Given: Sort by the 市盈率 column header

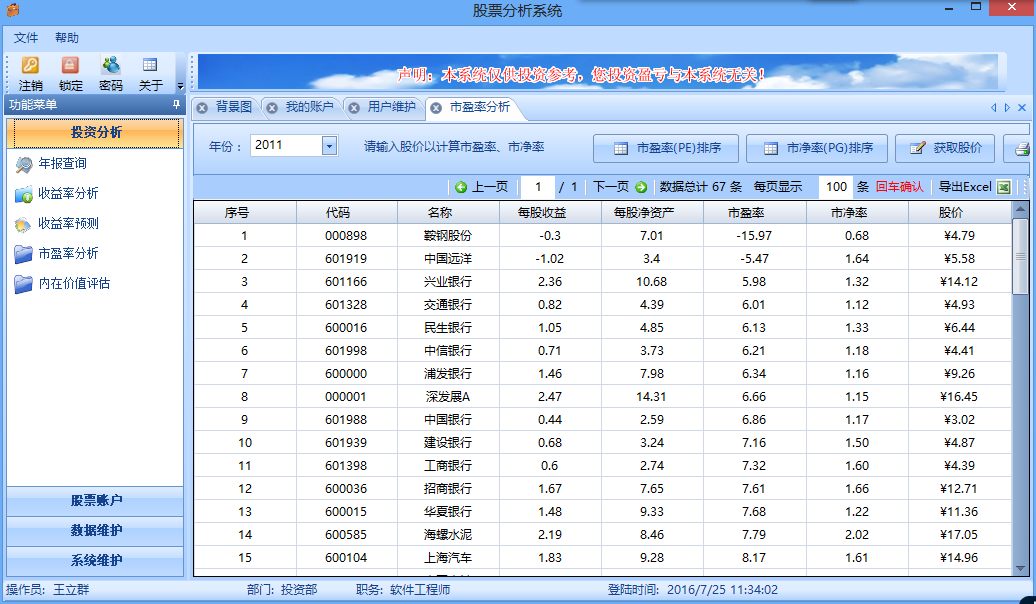Looking at the screenshot, I should [x=755, y=213].
